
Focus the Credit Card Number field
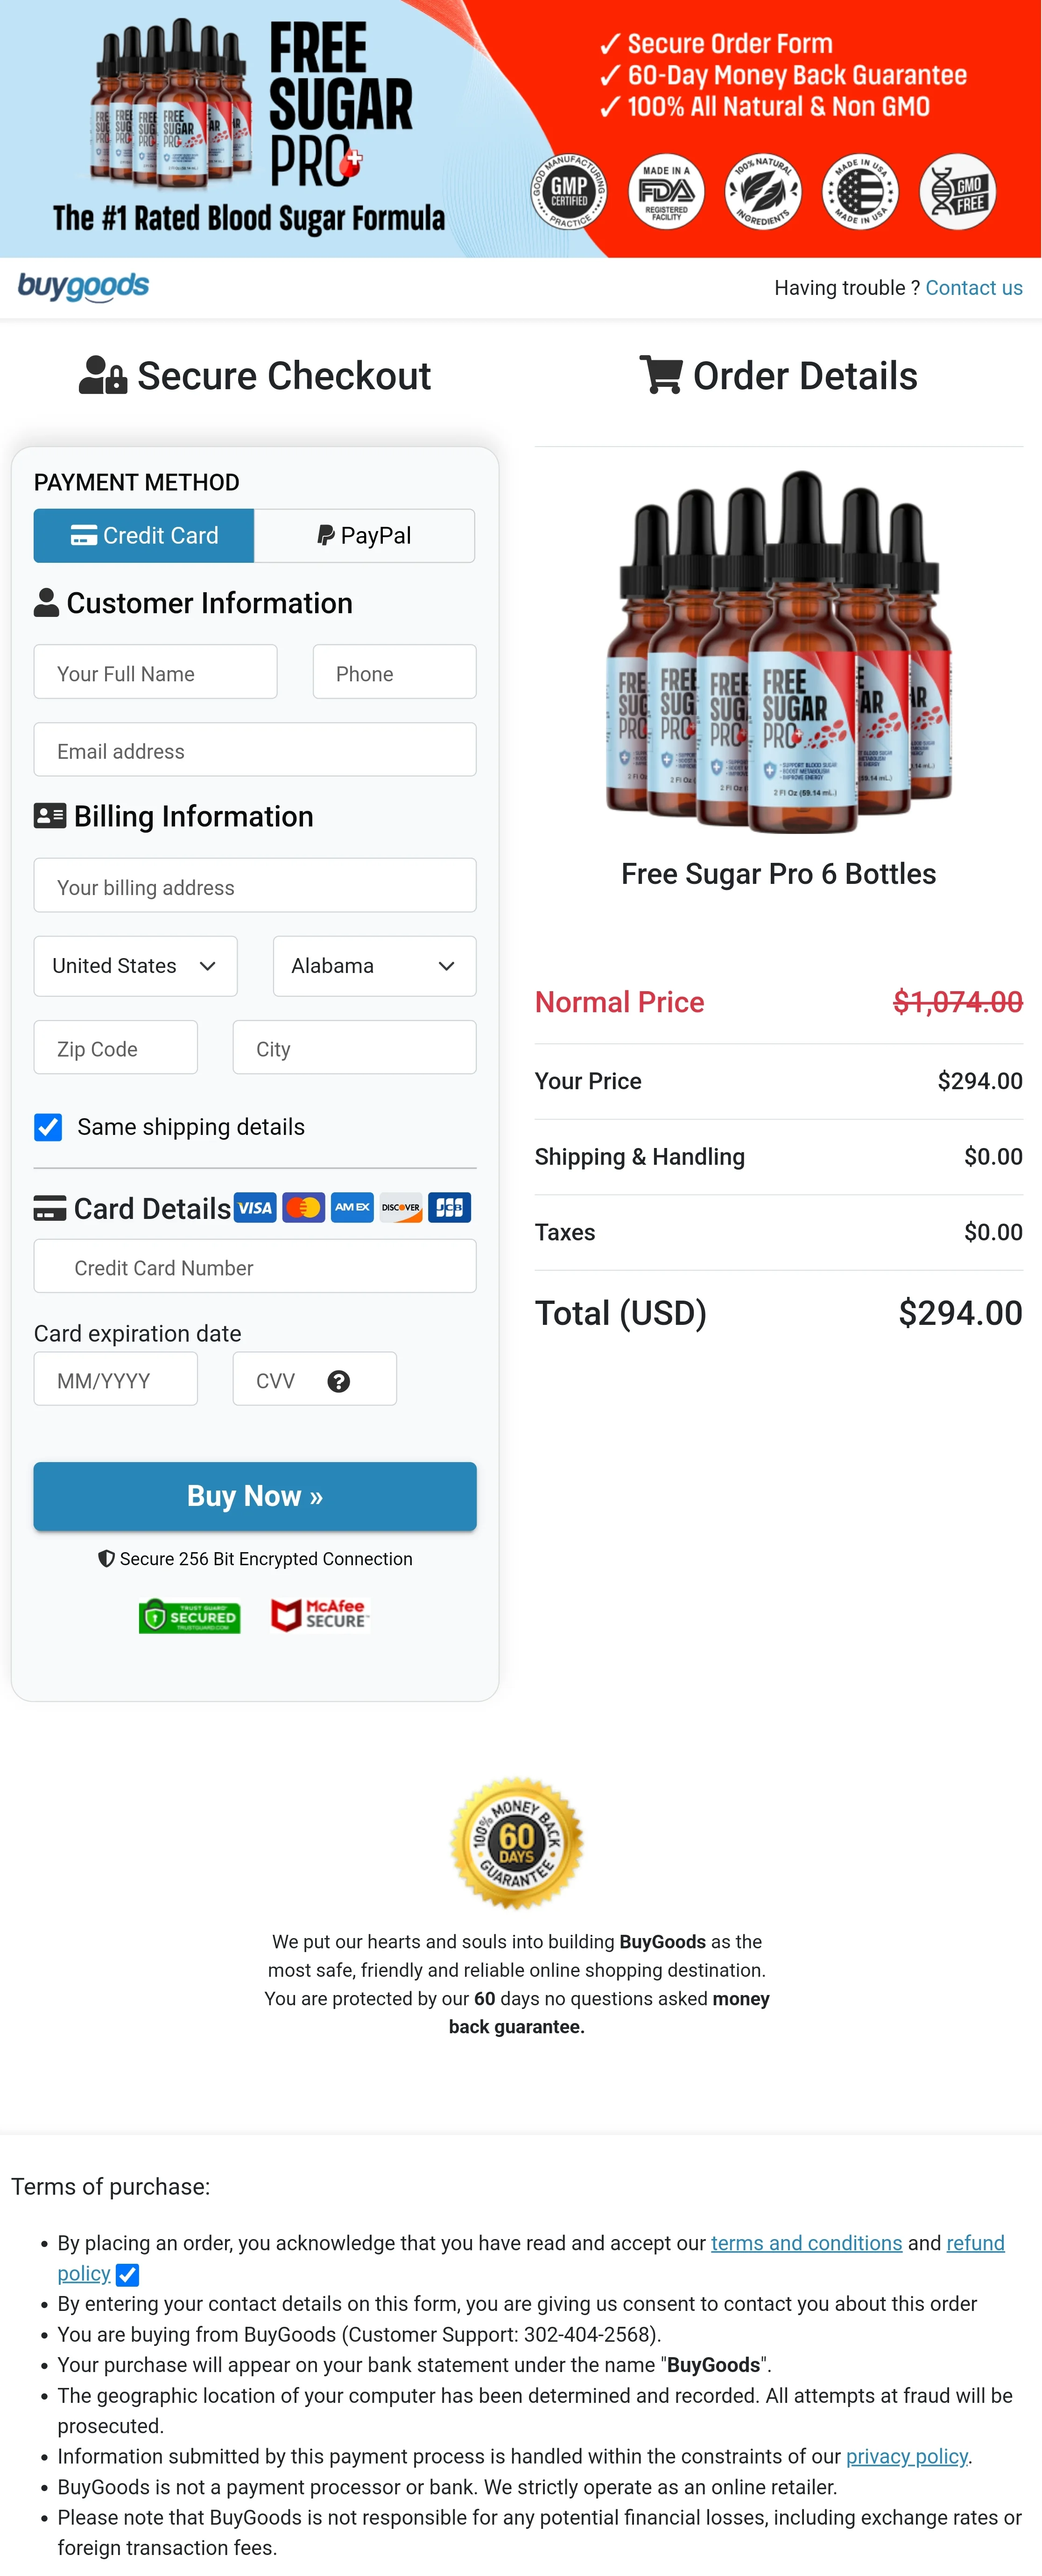(x=255, y=1267)
